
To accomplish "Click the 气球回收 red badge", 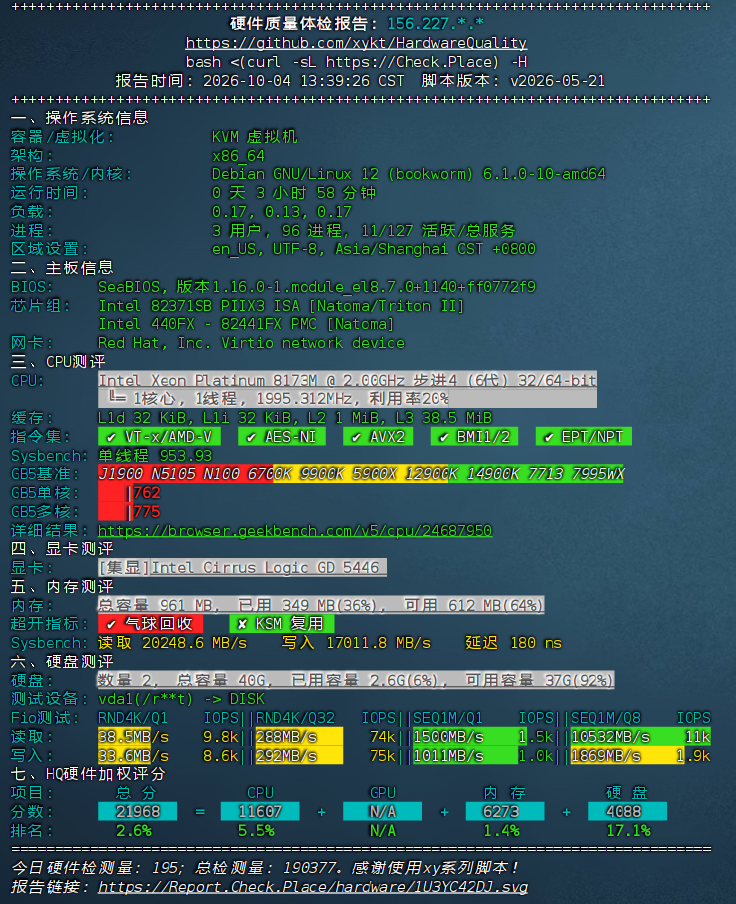I will coord(150,624).
